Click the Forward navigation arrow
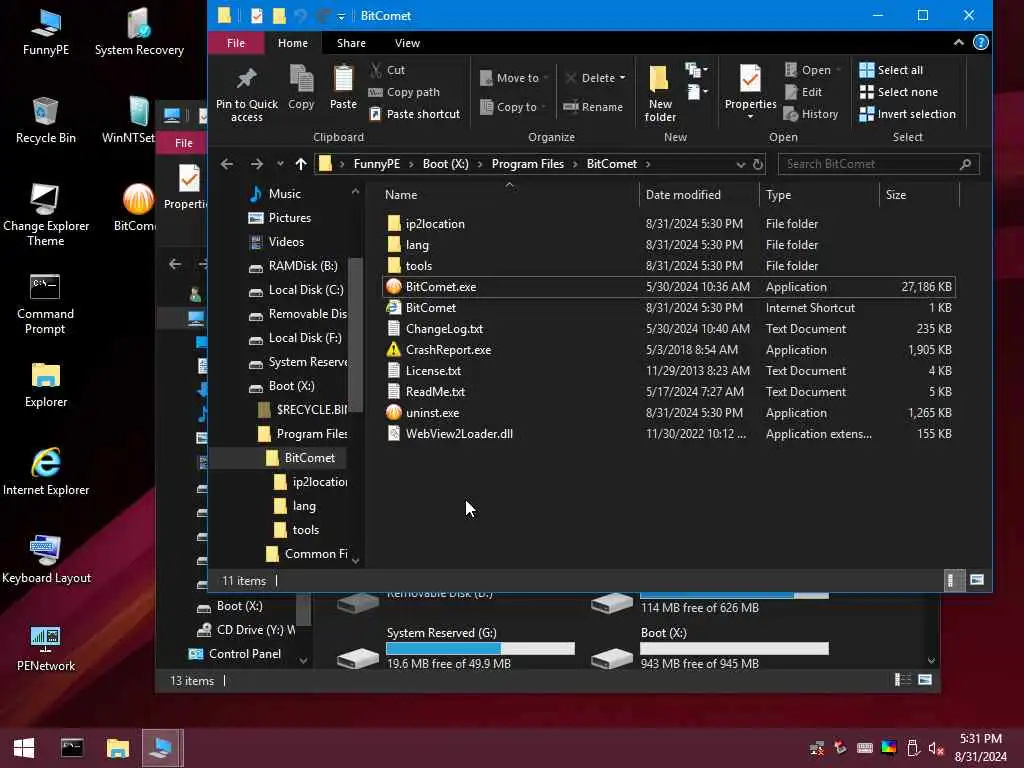 tap(257, 164)
